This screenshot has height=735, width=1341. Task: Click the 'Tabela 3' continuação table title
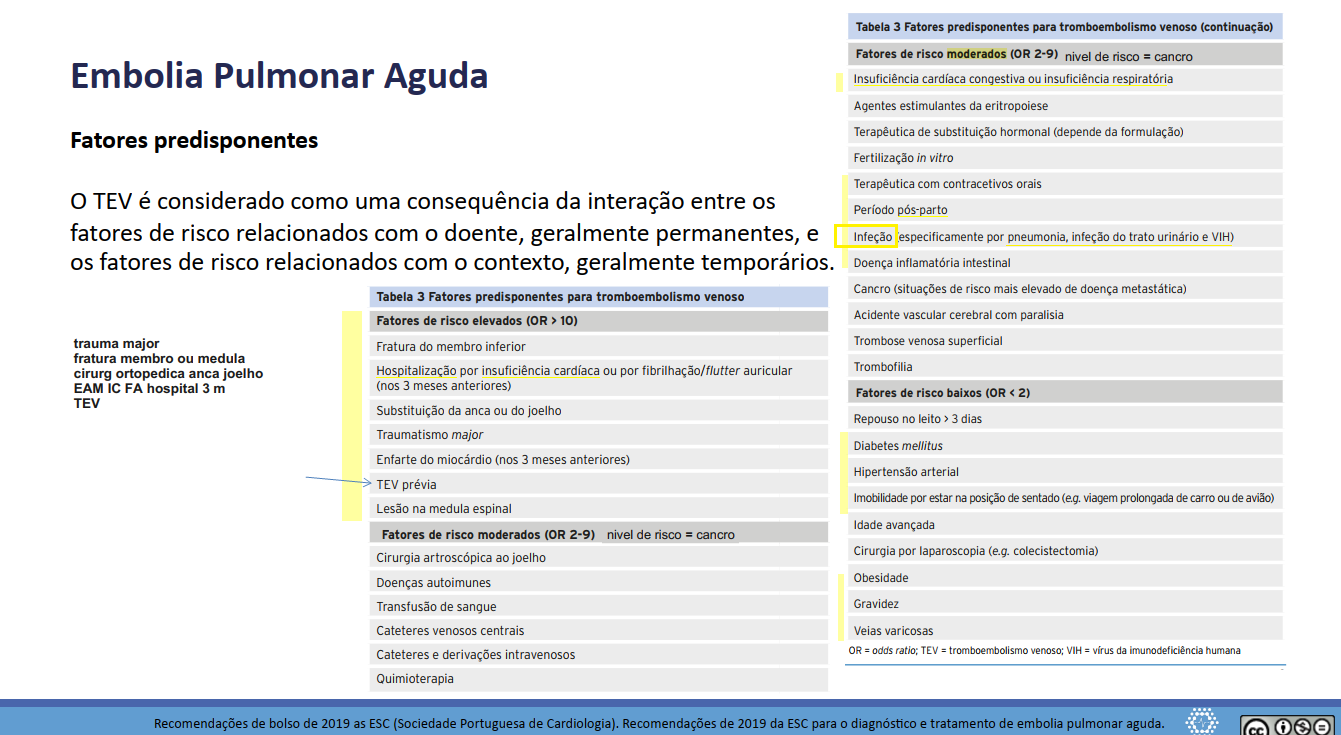tap(1064, 27)
